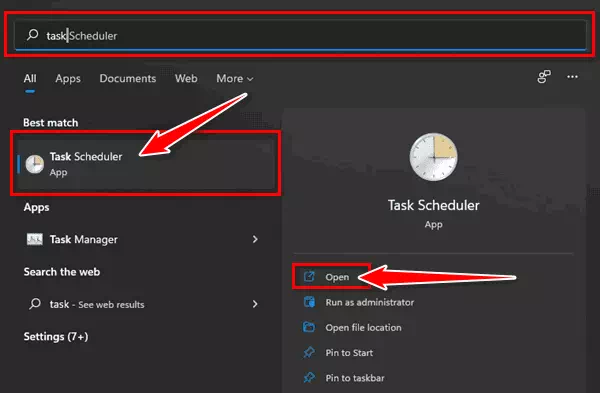This screenshot has width=600, height=393.
Task: Click the large Task Scheduler clock icon in preview
Action: 434,157
